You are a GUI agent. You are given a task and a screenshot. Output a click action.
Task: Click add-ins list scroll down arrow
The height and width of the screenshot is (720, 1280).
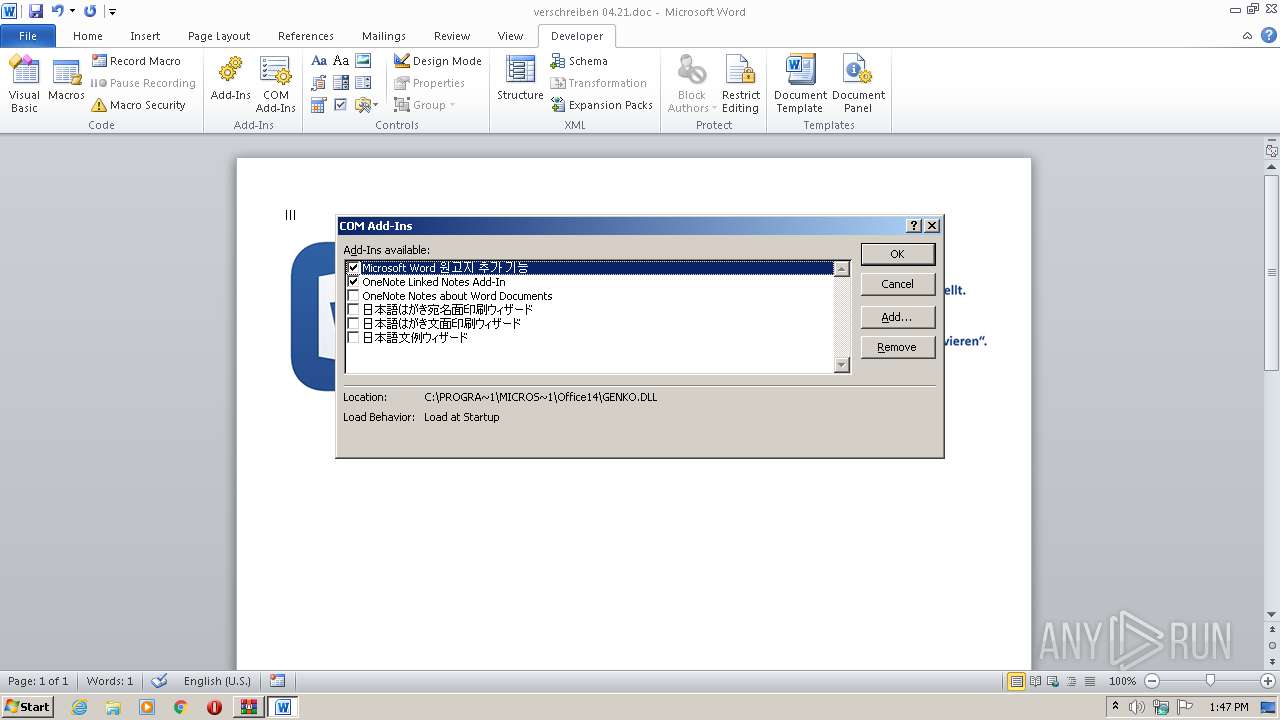[841, 365]
